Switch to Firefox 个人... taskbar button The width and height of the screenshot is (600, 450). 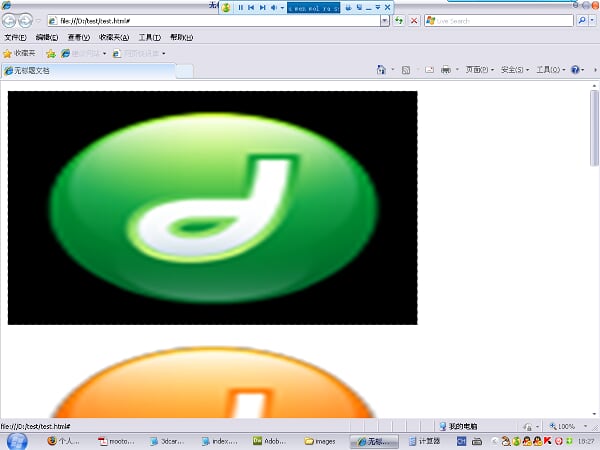(64, 441)
